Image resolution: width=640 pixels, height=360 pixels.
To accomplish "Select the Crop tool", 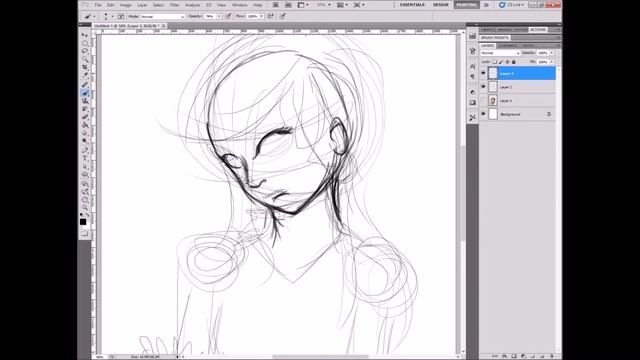I will coord(85,68).
